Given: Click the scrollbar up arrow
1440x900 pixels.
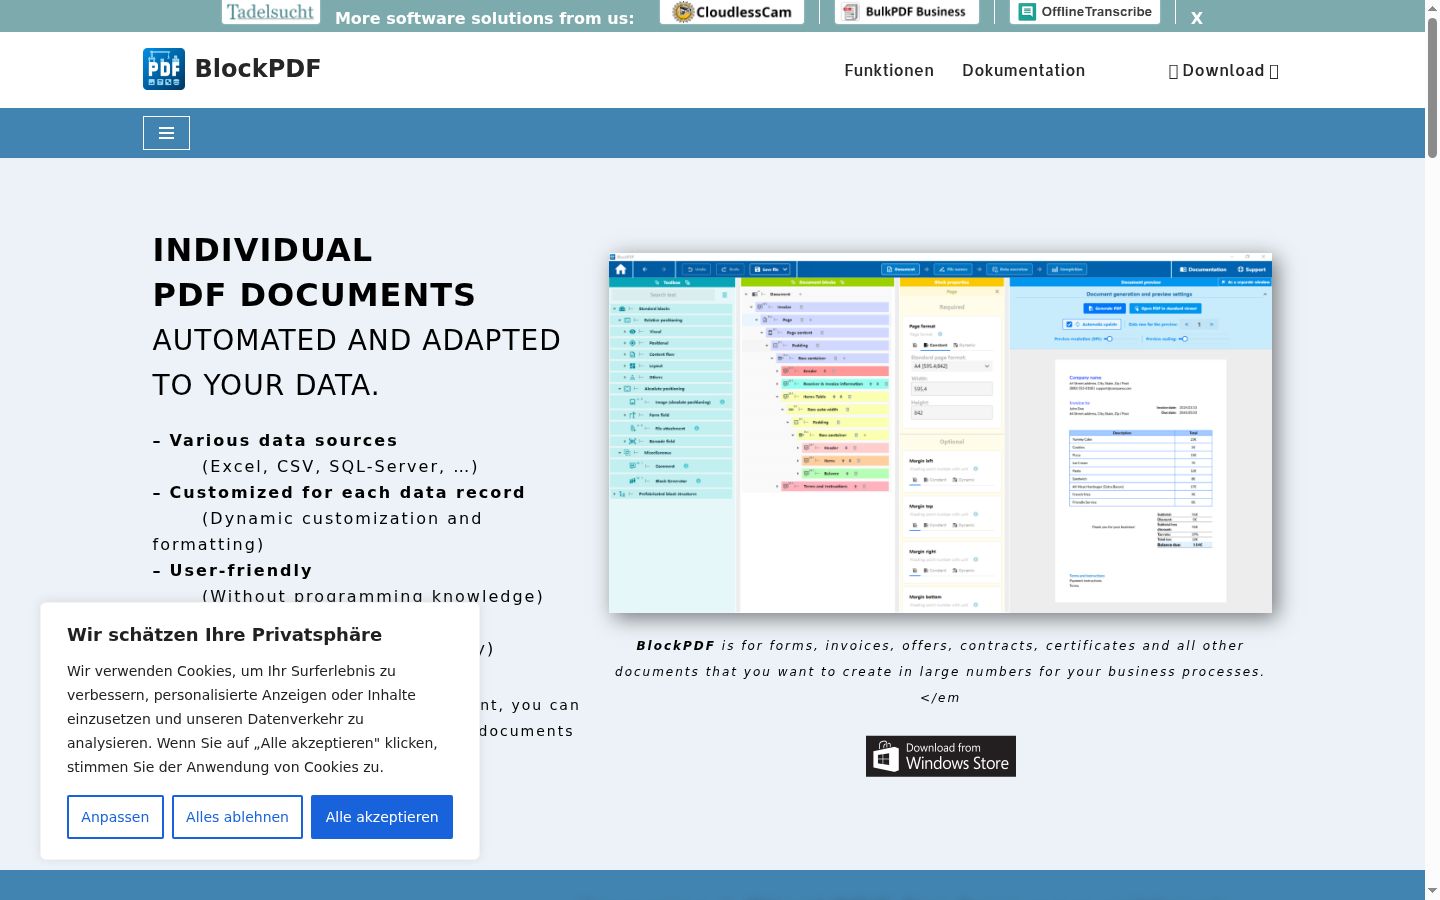Looking at the screenshot, I should click(x=1432, y=8).
